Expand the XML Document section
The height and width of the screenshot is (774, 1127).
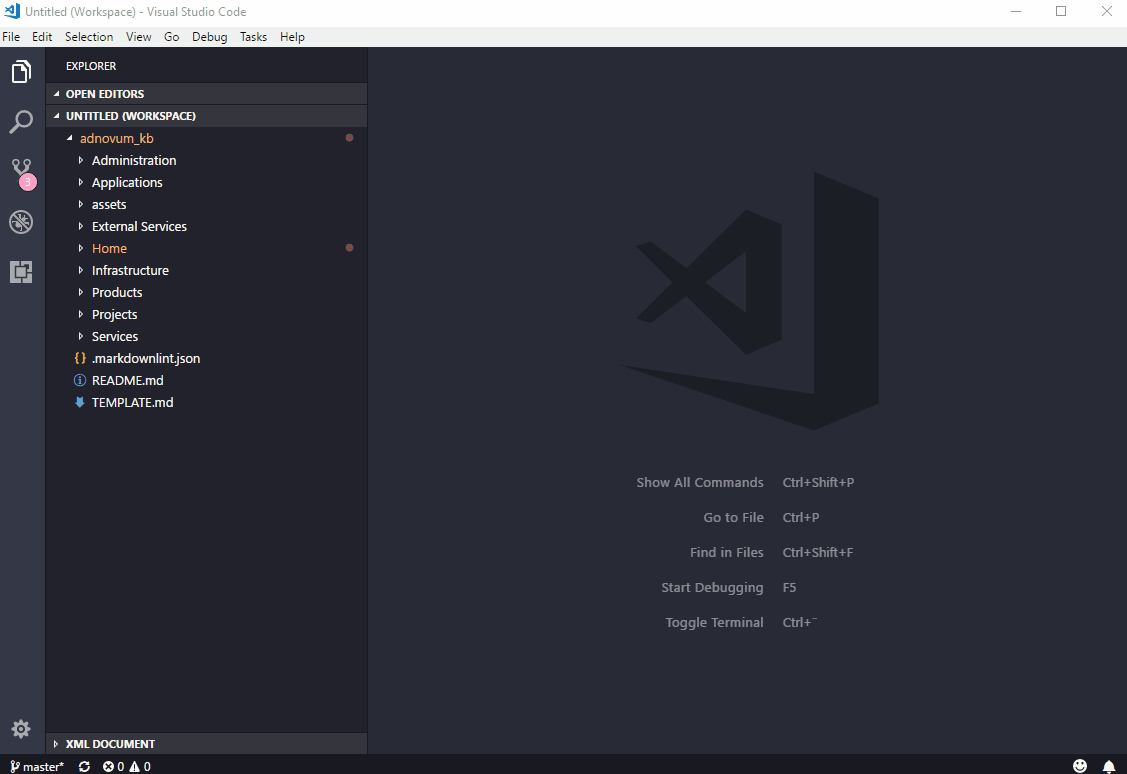(207, 744)
